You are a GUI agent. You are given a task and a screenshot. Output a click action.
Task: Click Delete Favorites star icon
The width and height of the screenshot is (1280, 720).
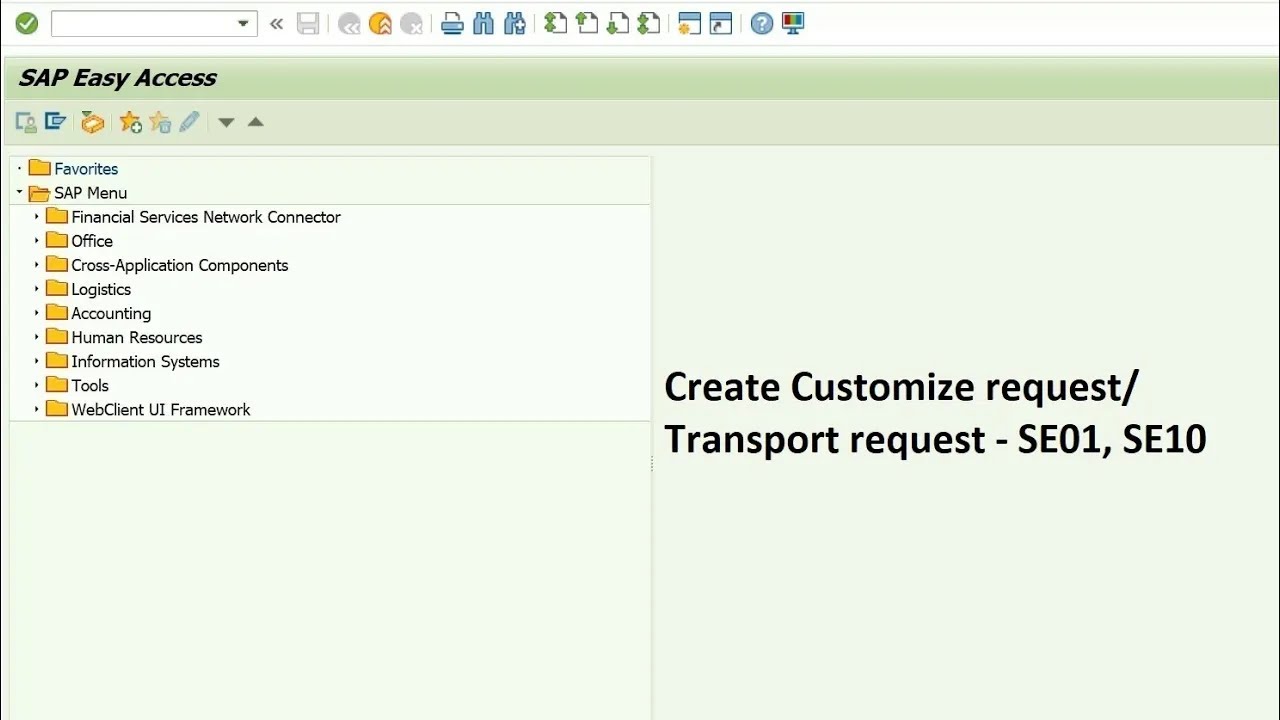(x=160, y=122)
